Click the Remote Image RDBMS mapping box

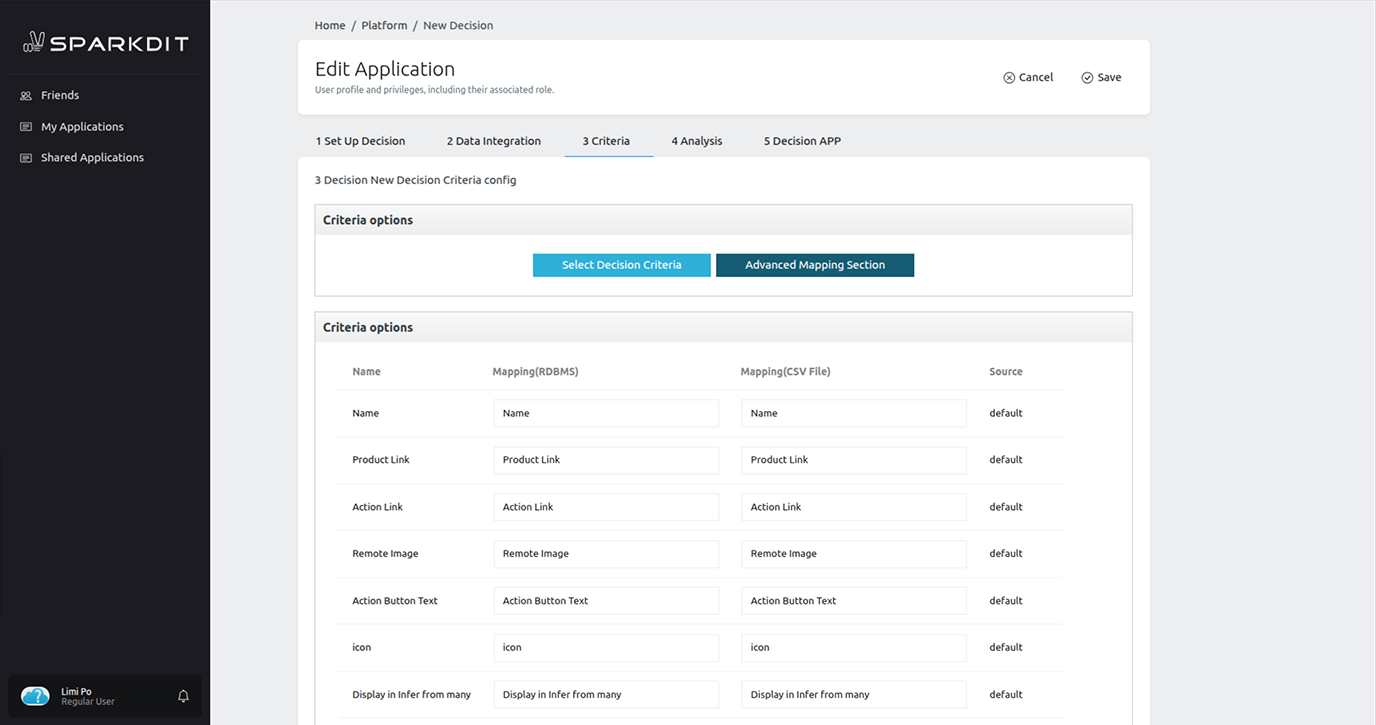tap(605, 553)
